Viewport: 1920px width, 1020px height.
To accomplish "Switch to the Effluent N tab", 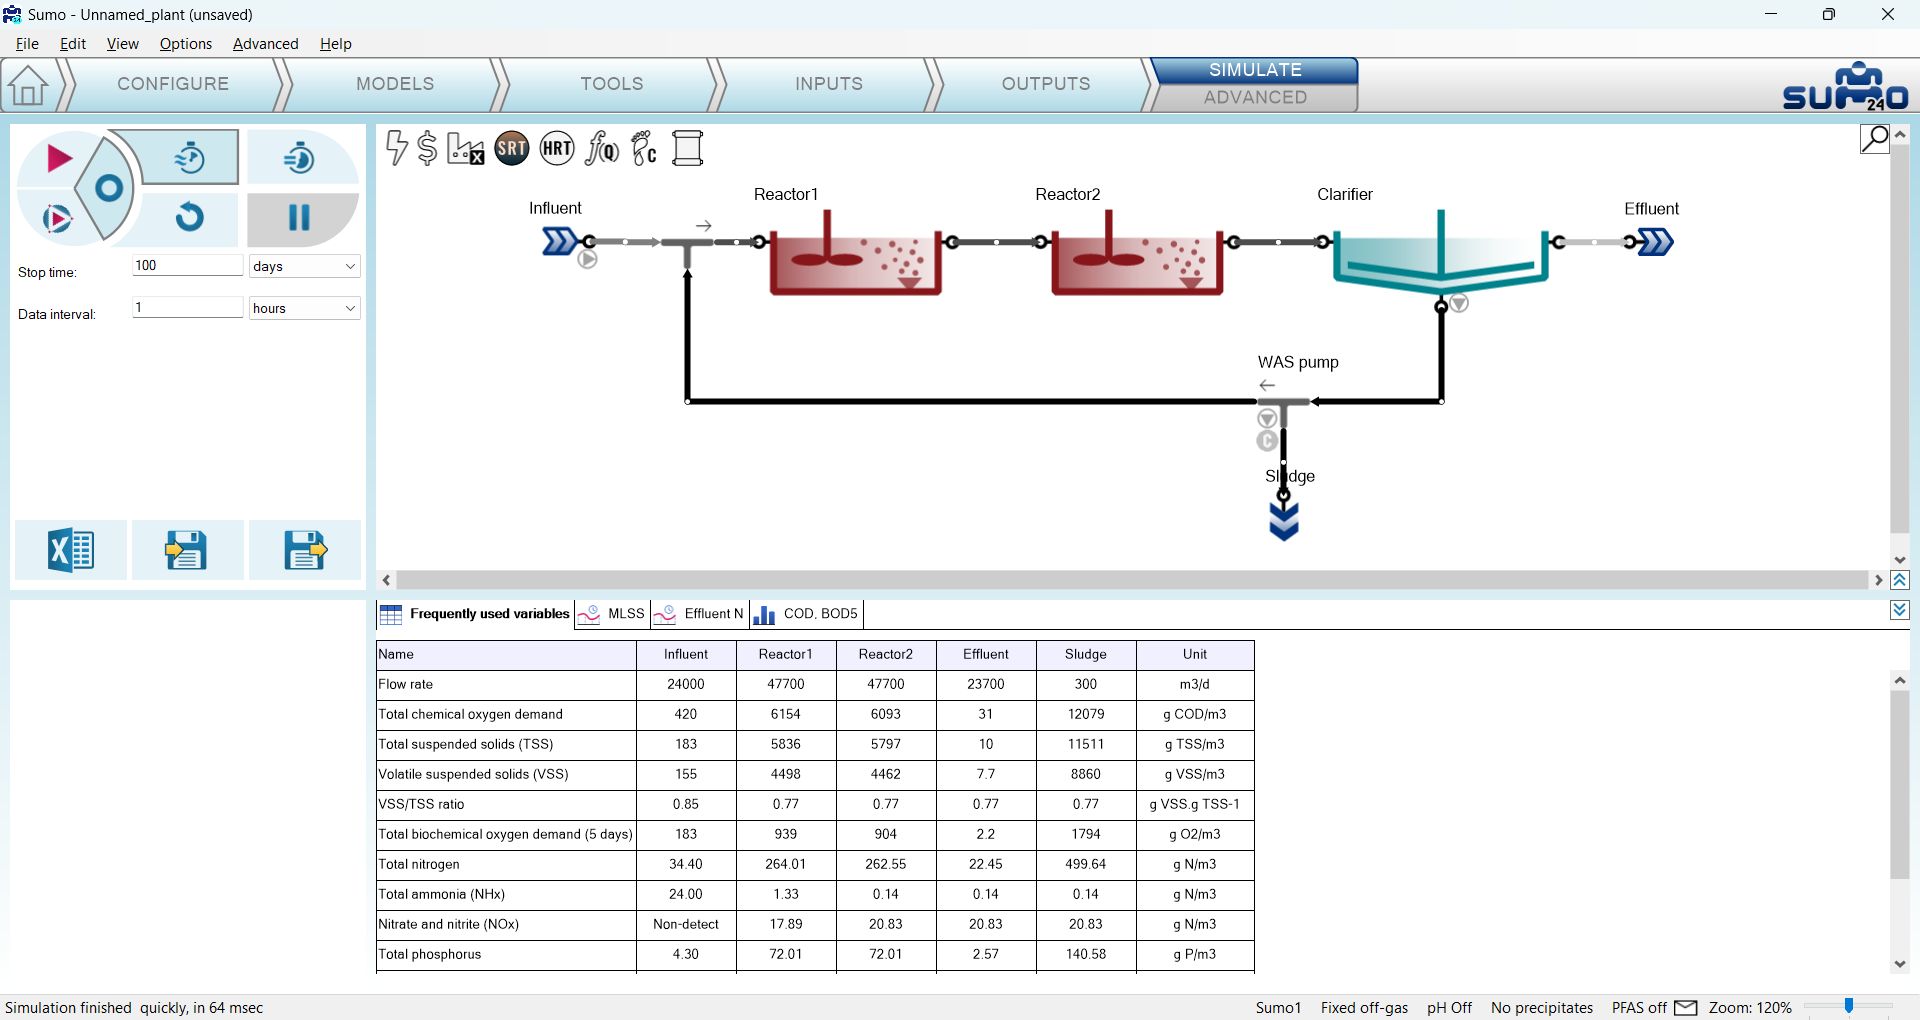I will point(700,614).
